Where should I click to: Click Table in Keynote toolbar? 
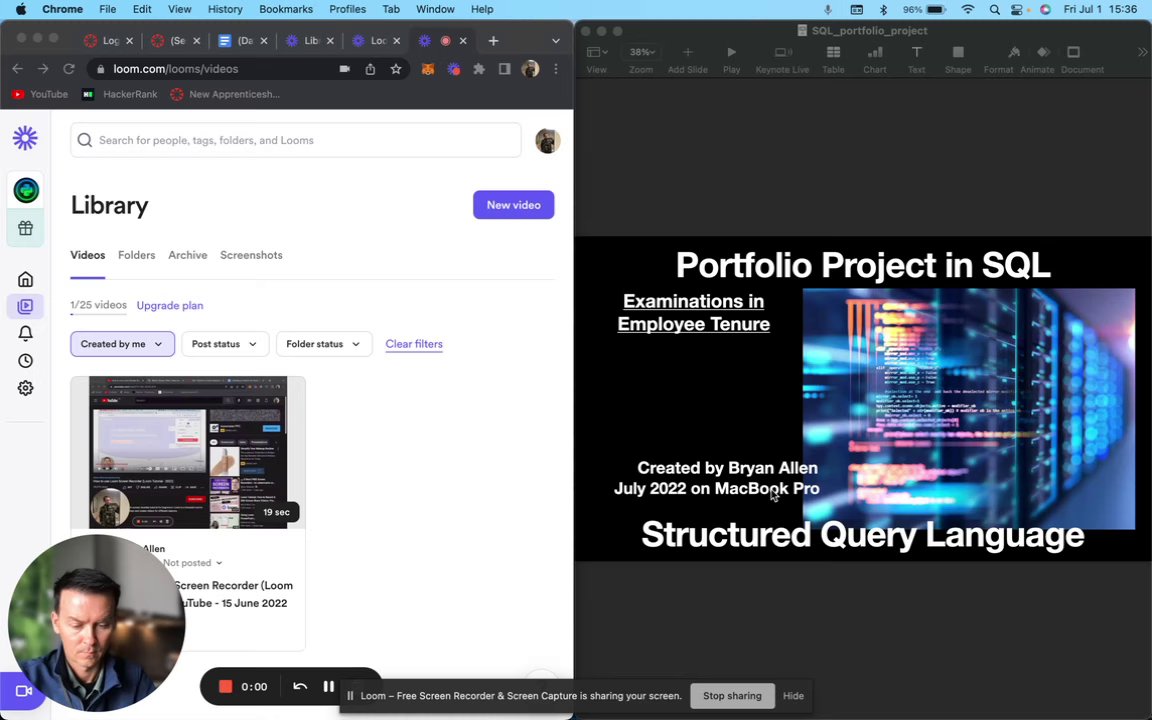(x=833, y=59)
